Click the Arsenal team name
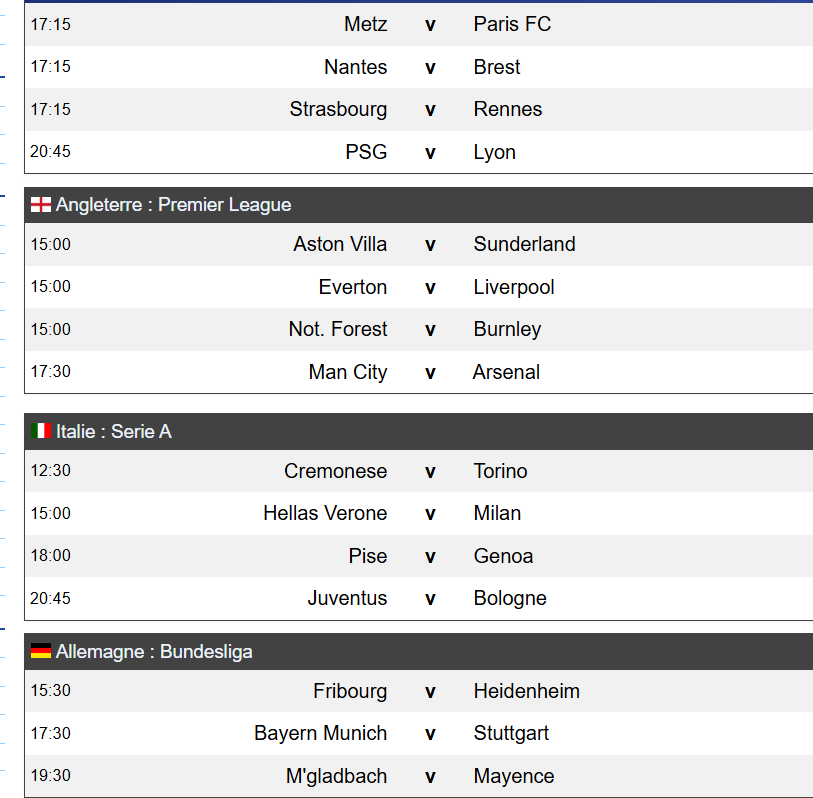 (x=506, y=372)
